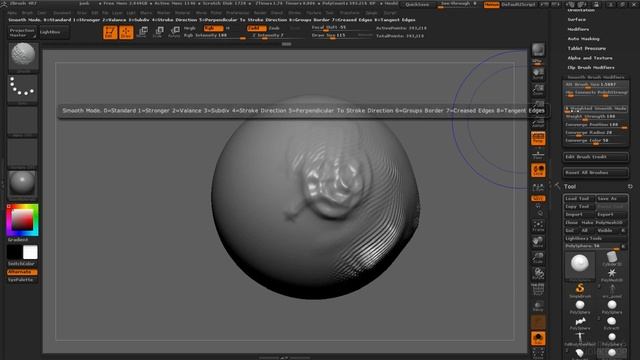Click the right shelf Move view icon
The width and height of the screenshot is (640, 360).
point(538,242)
